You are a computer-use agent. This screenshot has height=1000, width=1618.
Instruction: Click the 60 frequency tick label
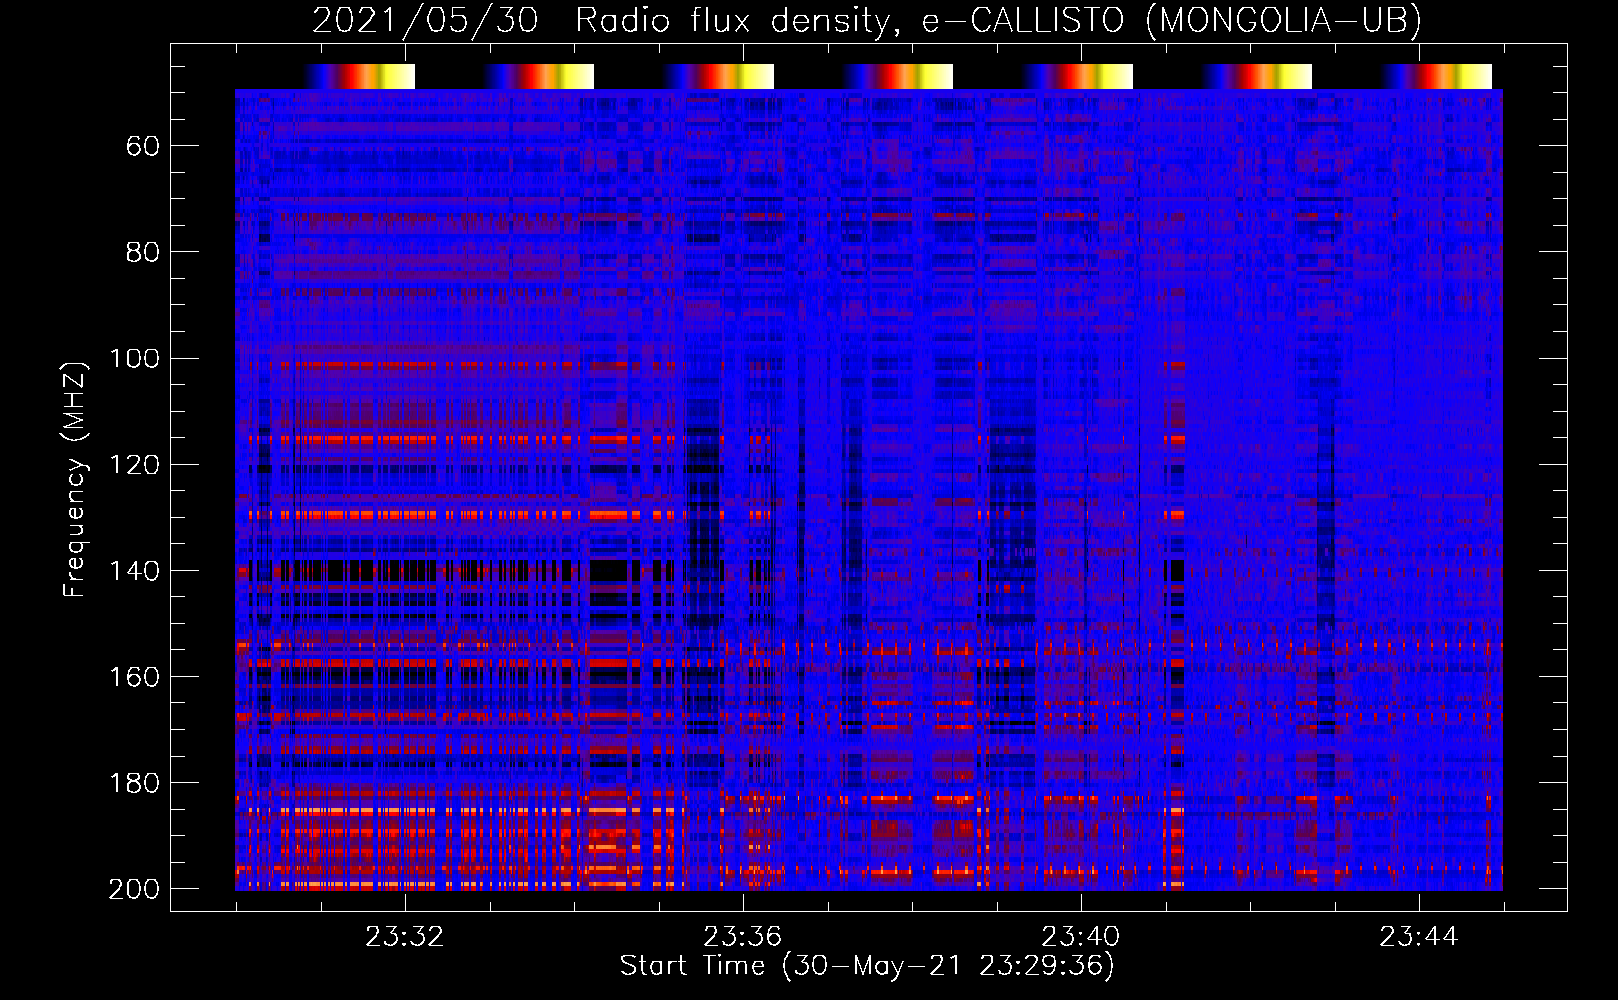click(x=143, y=146)
